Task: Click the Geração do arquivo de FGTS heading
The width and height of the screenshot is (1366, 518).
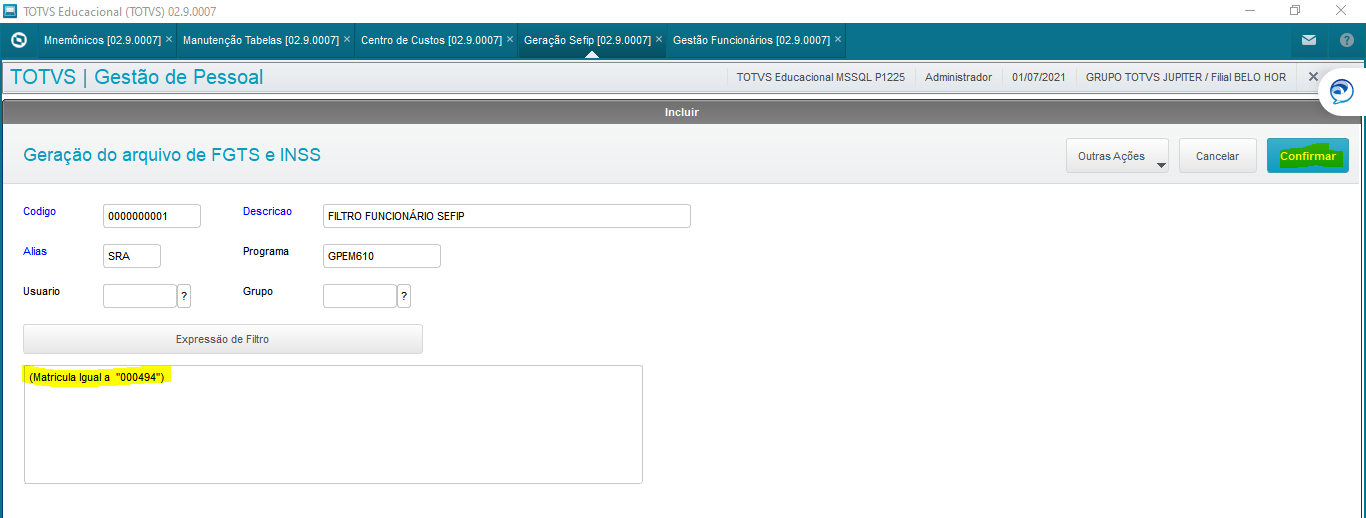Action: [172, 155]
